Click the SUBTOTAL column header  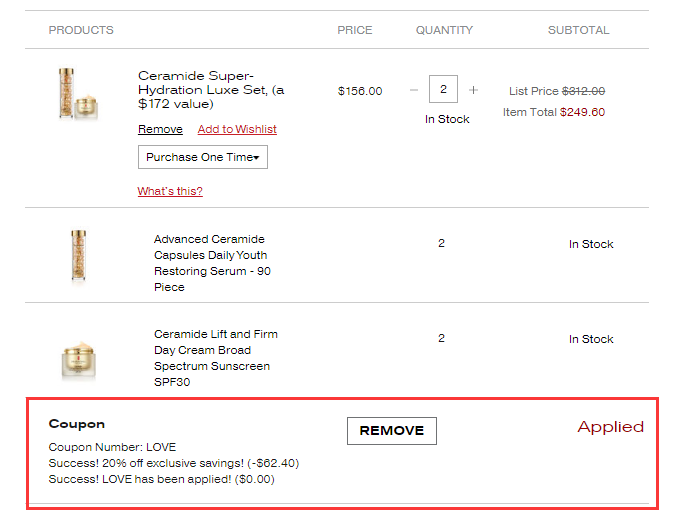point(578,30)
